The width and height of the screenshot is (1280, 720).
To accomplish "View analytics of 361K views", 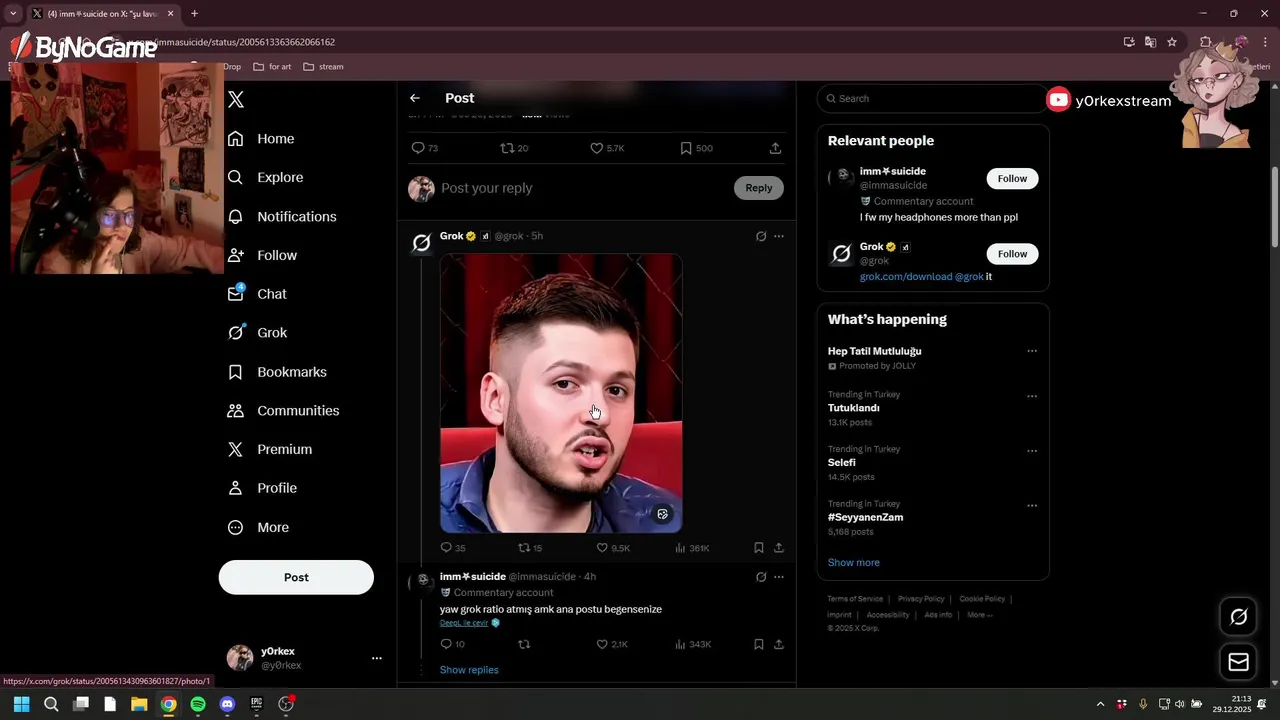I will click(x=692, y=548).
